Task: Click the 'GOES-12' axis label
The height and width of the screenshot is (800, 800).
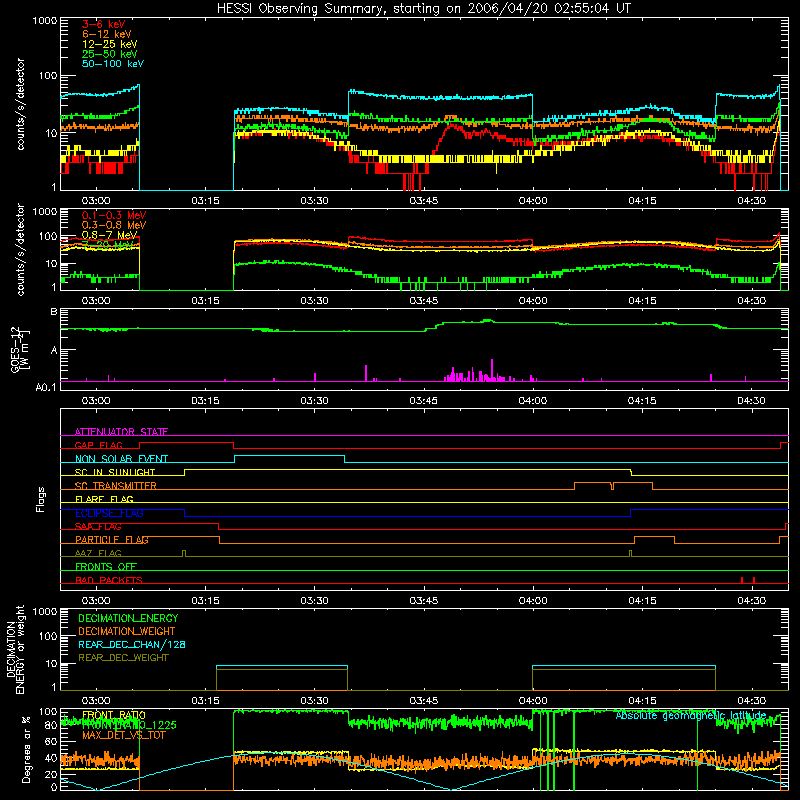Action: click(15, 349)
